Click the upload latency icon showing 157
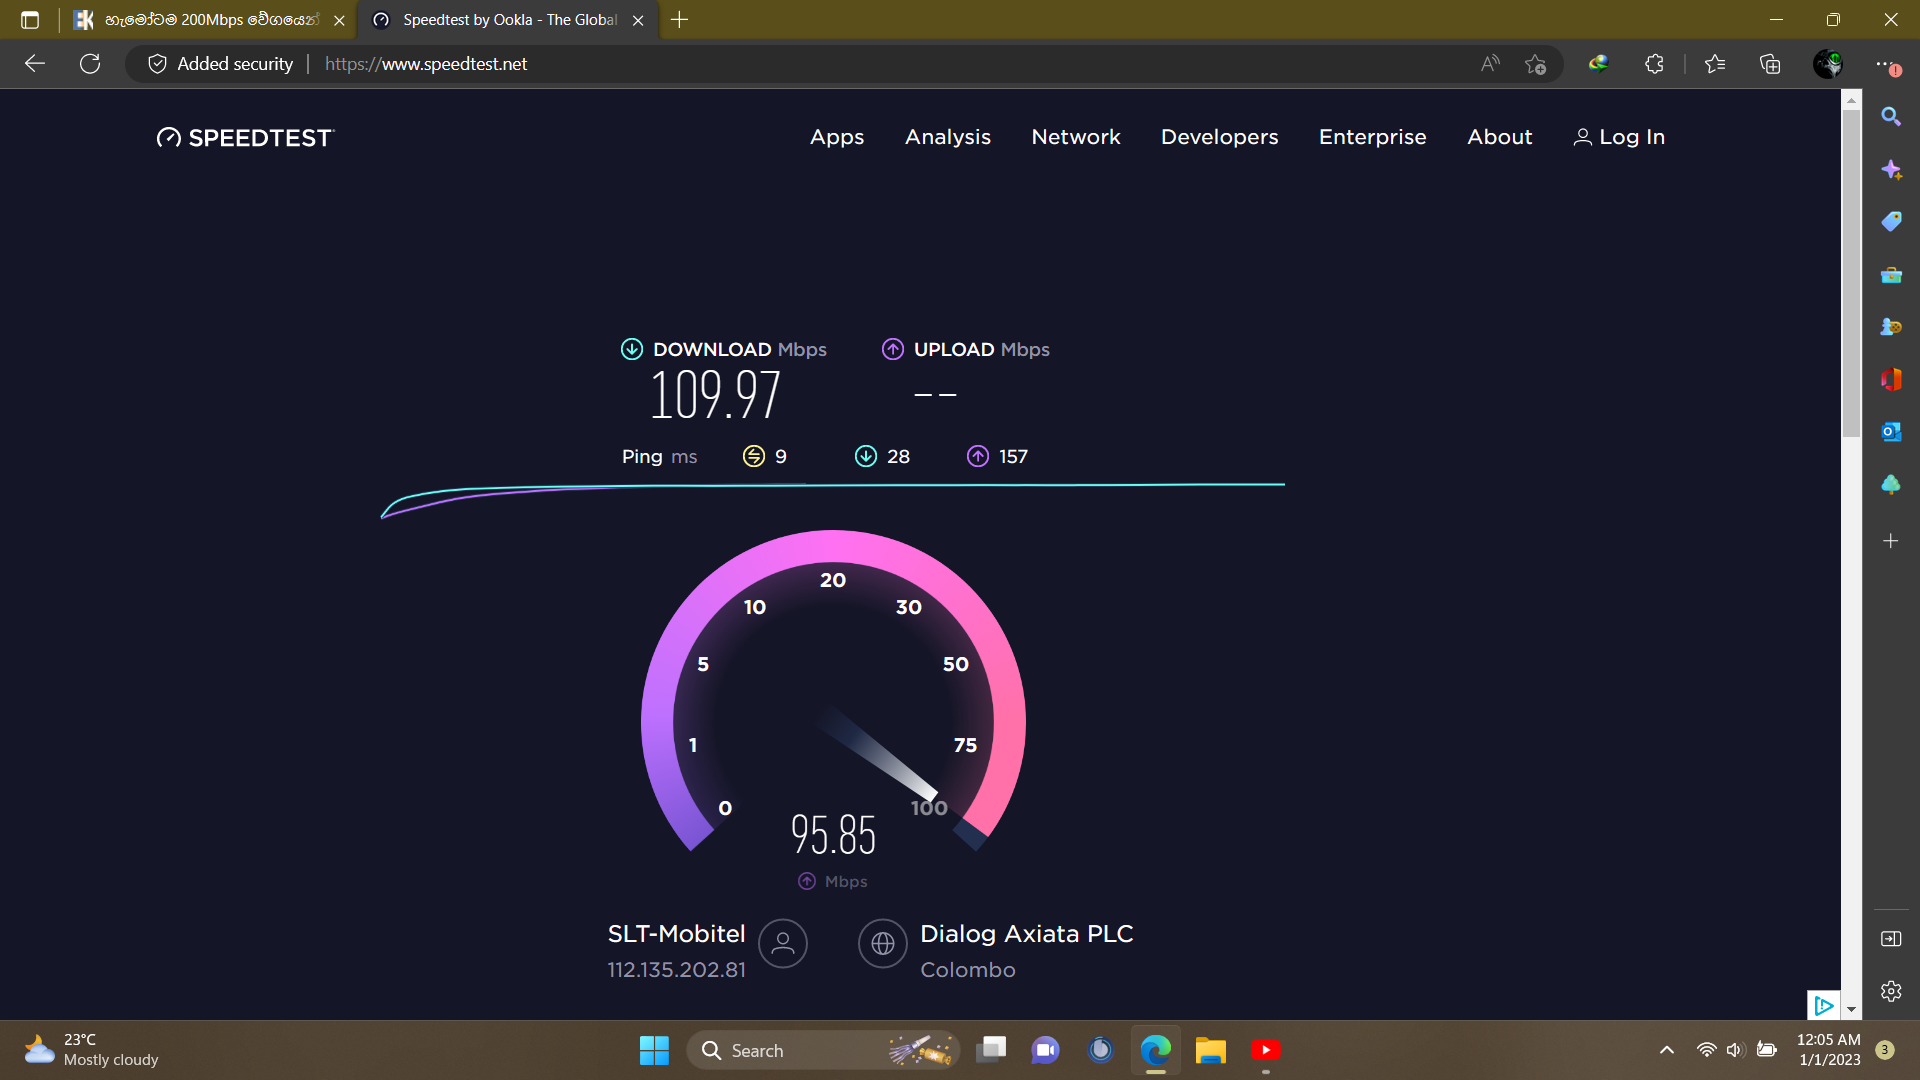Image resolution: width=1920 pixels, height=1080 pixels. click(x=978, y=456)
